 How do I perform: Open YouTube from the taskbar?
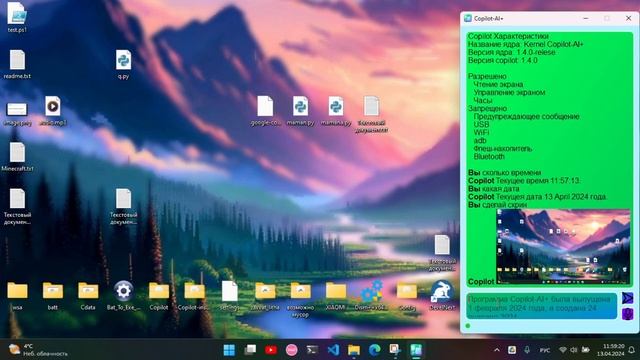click(271, 350)
